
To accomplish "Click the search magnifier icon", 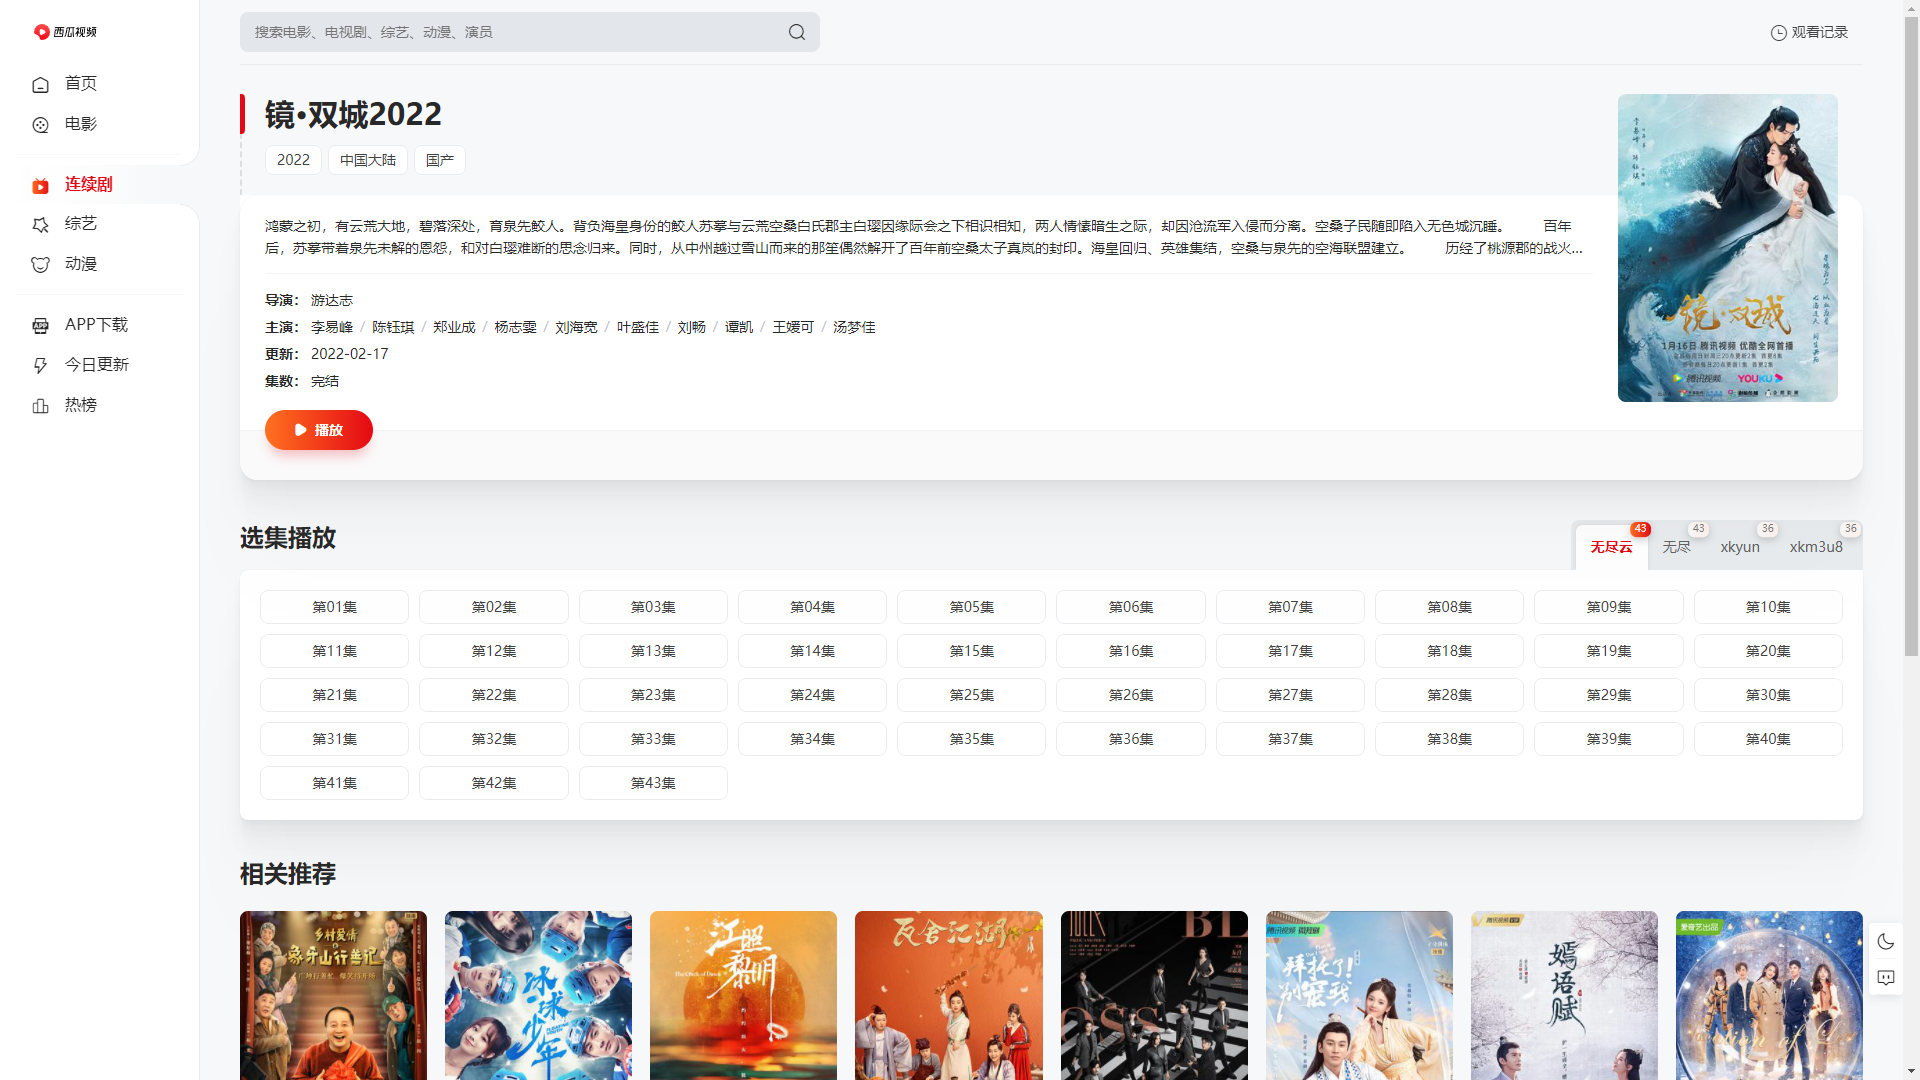I will pos(796,31).
